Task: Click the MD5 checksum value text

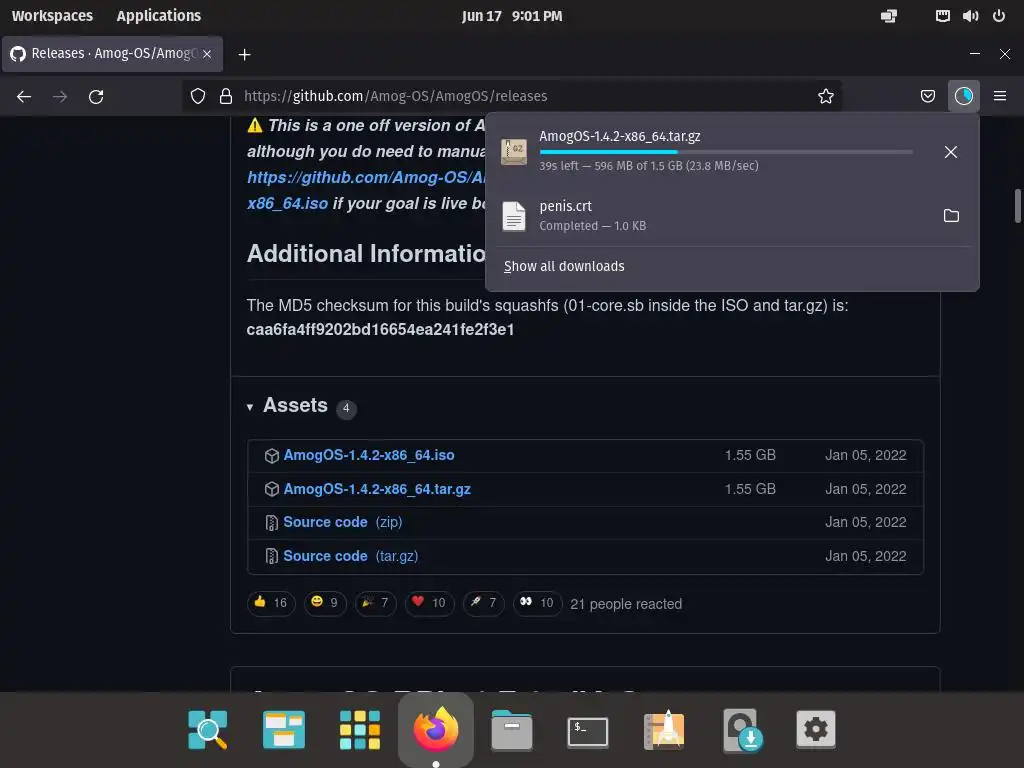Action: pos(380,329)
